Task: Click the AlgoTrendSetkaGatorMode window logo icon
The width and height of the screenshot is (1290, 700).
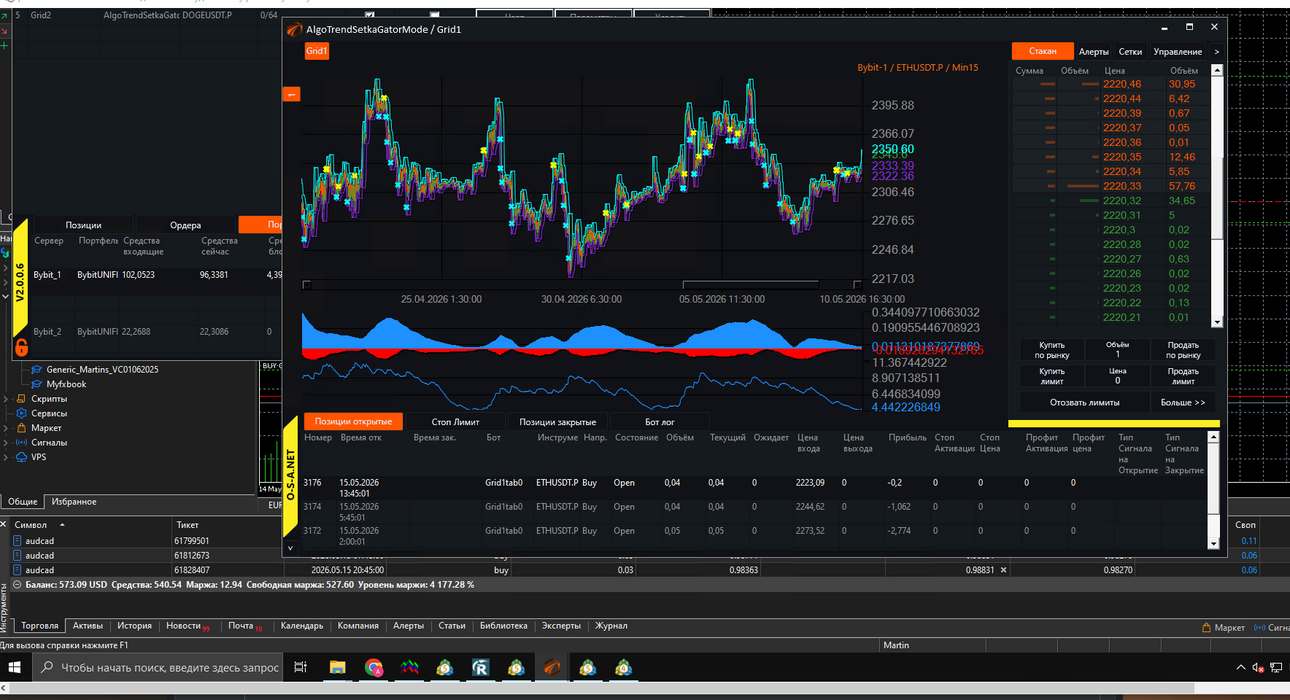Action: 295,29
